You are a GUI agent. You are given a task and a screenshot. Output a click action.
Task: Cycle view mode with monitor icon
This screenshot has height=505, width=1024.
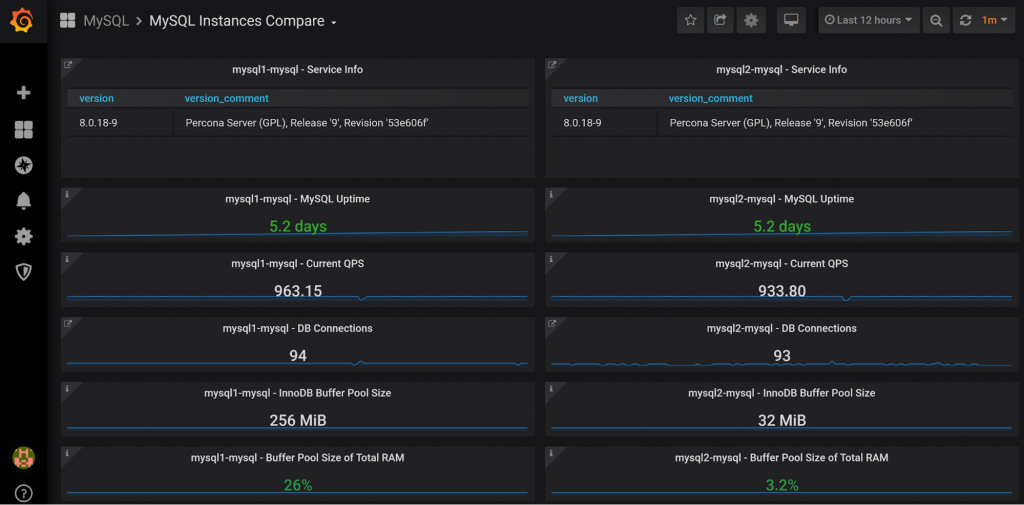(x=791, y=21)
